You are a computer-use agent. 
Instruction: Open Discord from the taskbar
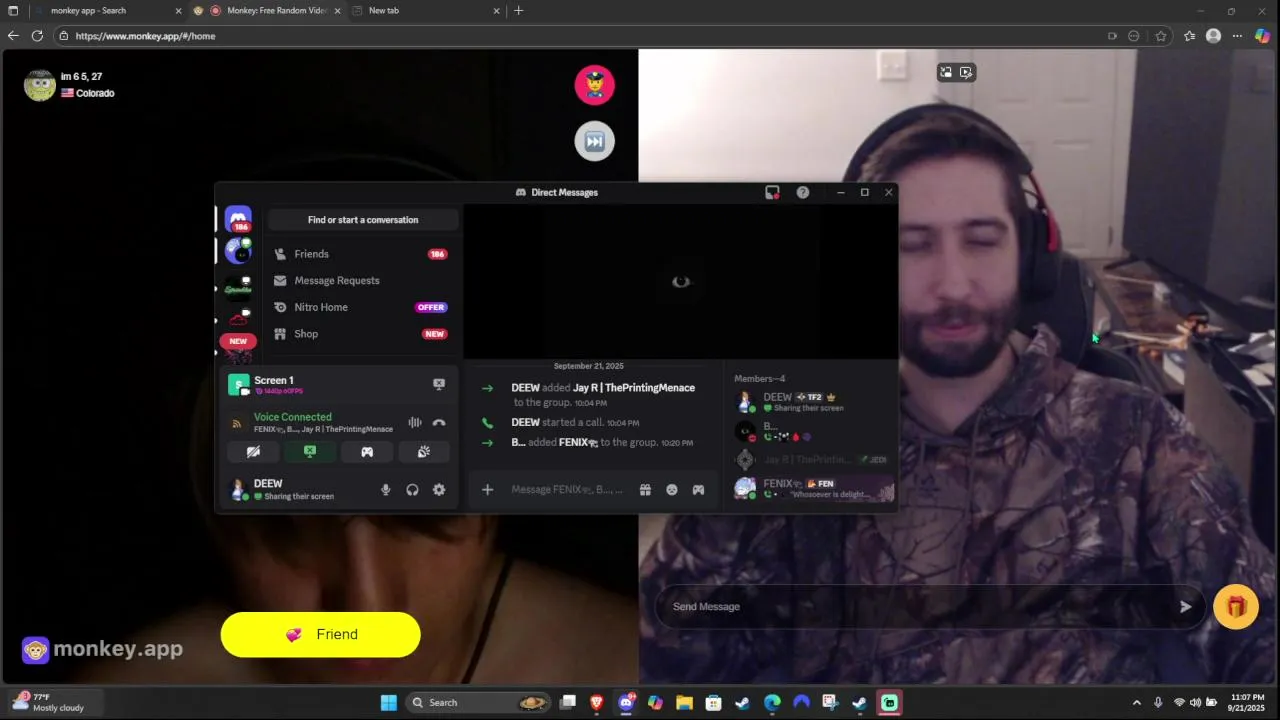point(626,702)
